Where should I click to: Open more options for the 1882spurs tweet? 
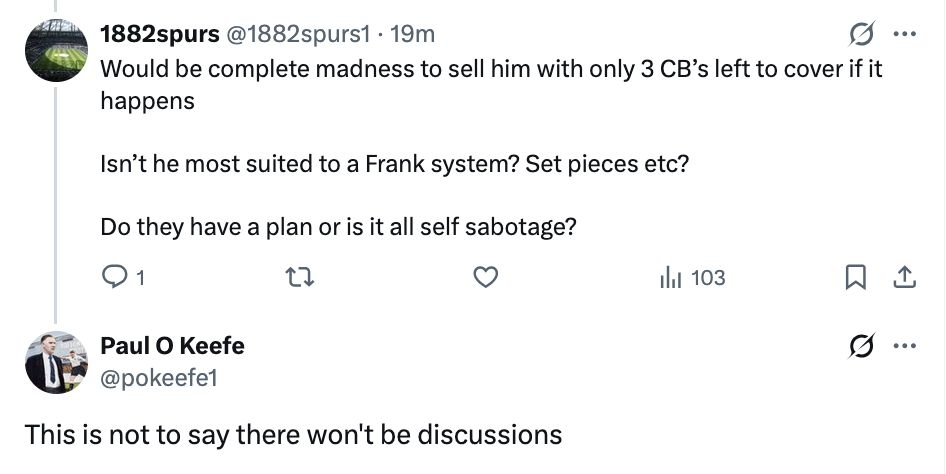click(904, 35)
